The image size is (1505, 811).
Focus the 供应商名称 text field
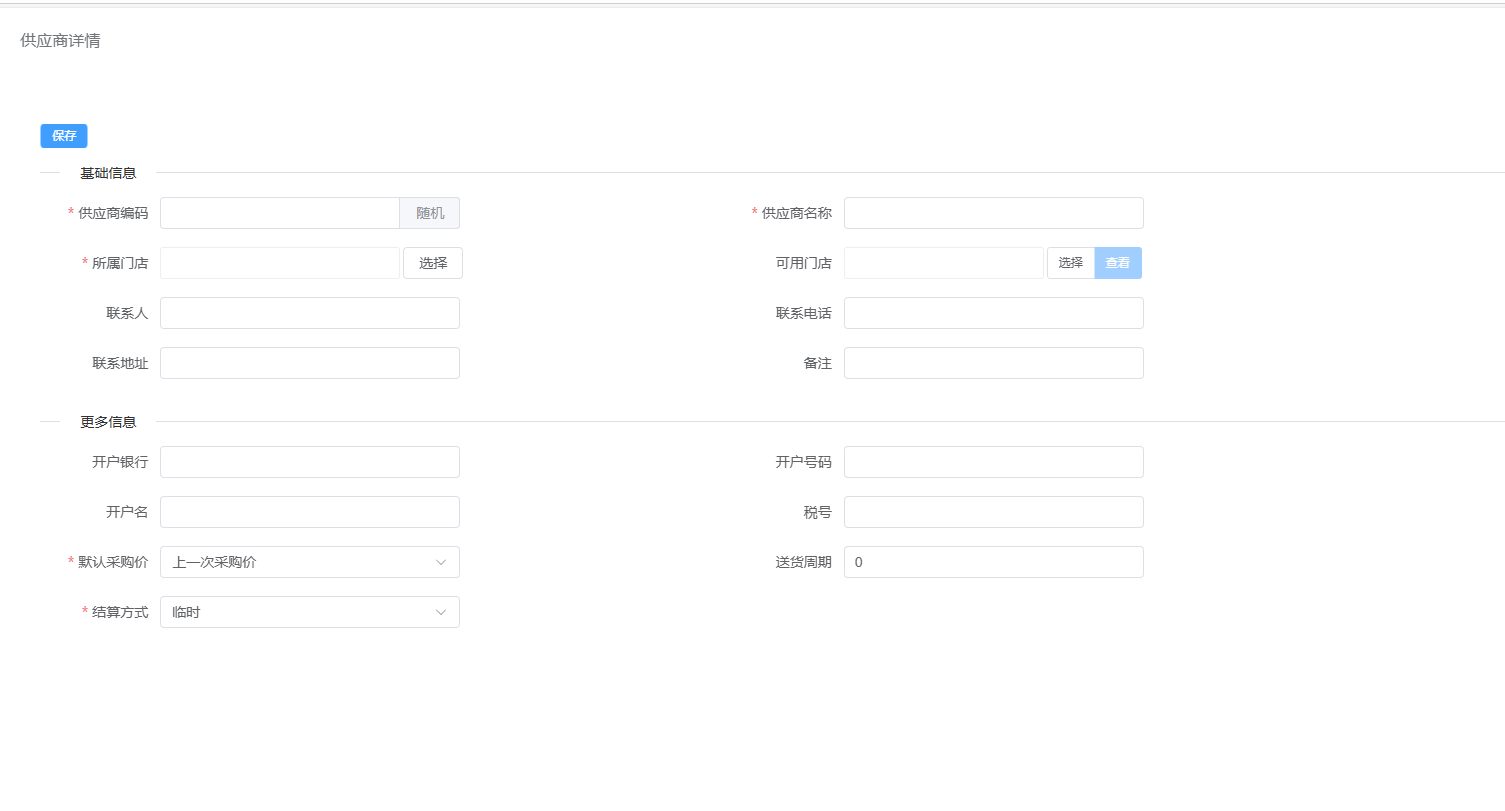coord(993,213)
